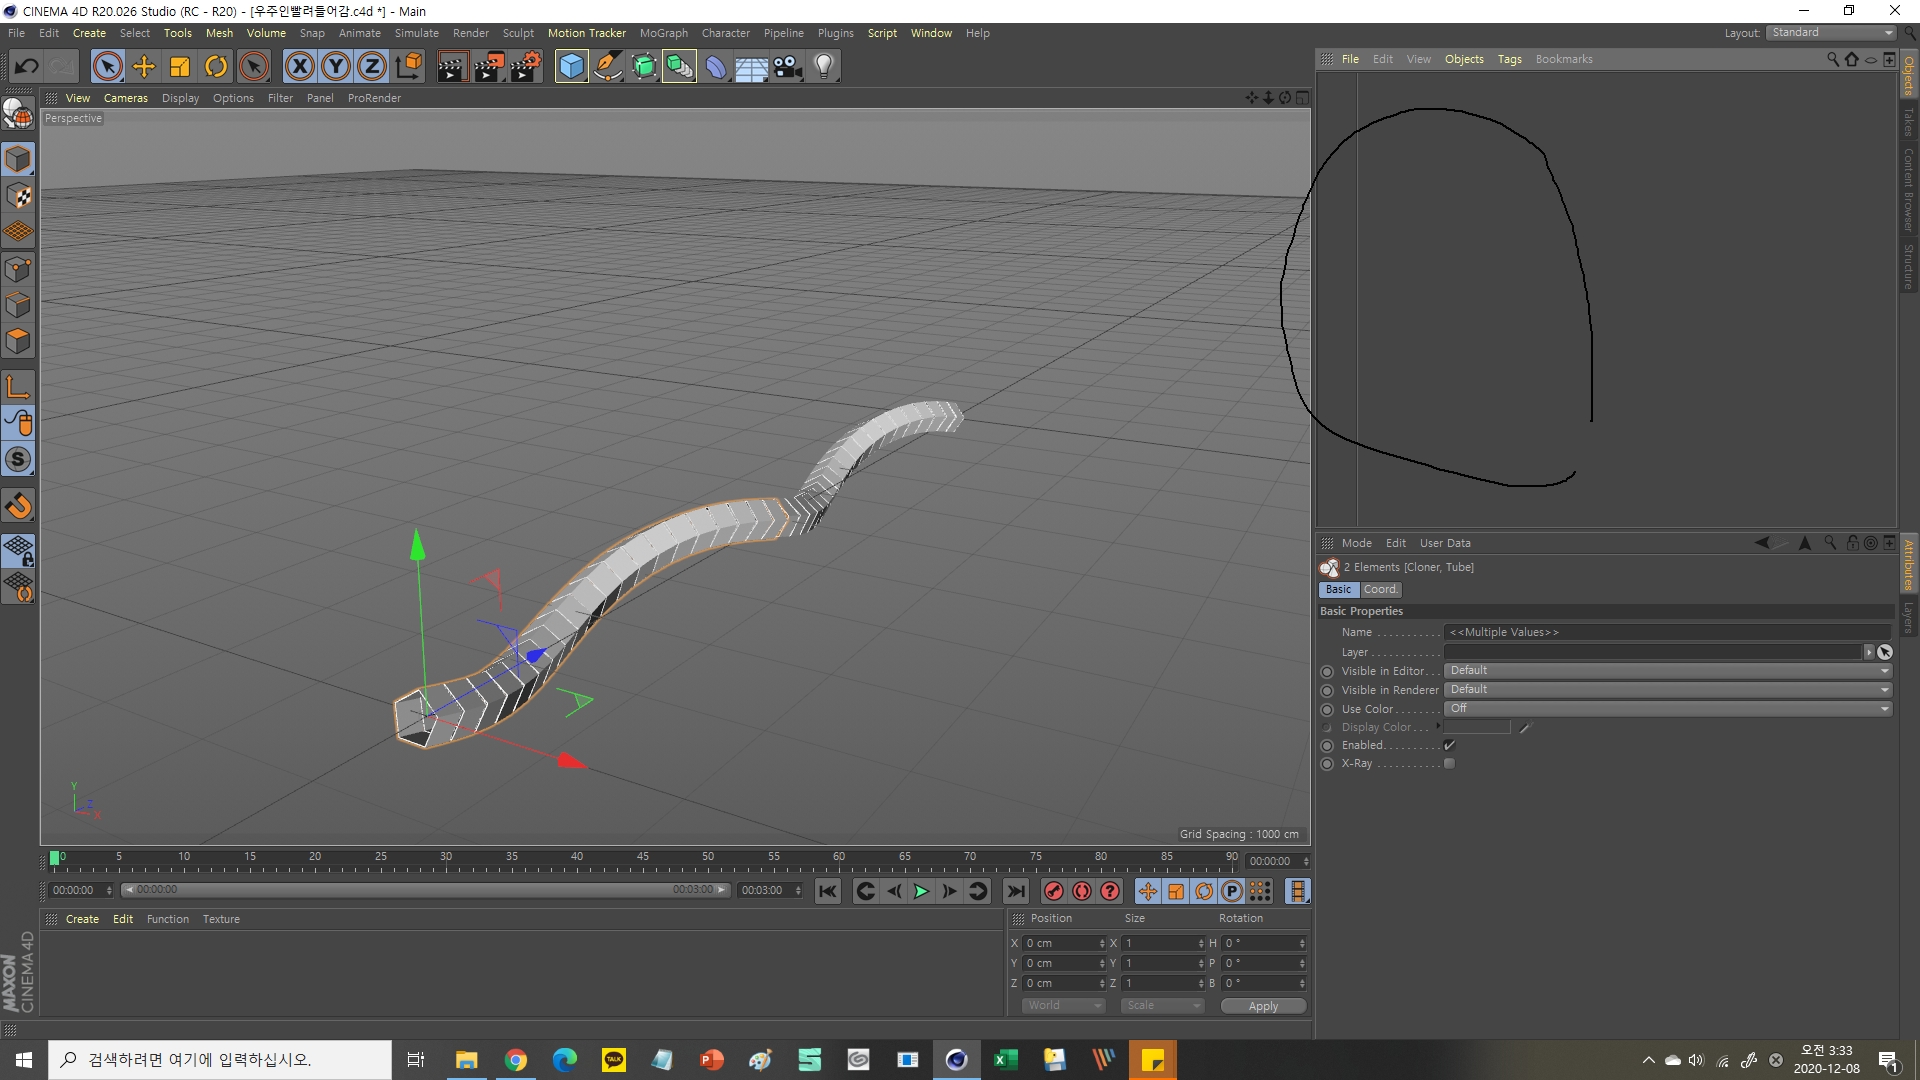
Task: Open Scale size mode dropdown
Action: [x=1162, y=1006]
